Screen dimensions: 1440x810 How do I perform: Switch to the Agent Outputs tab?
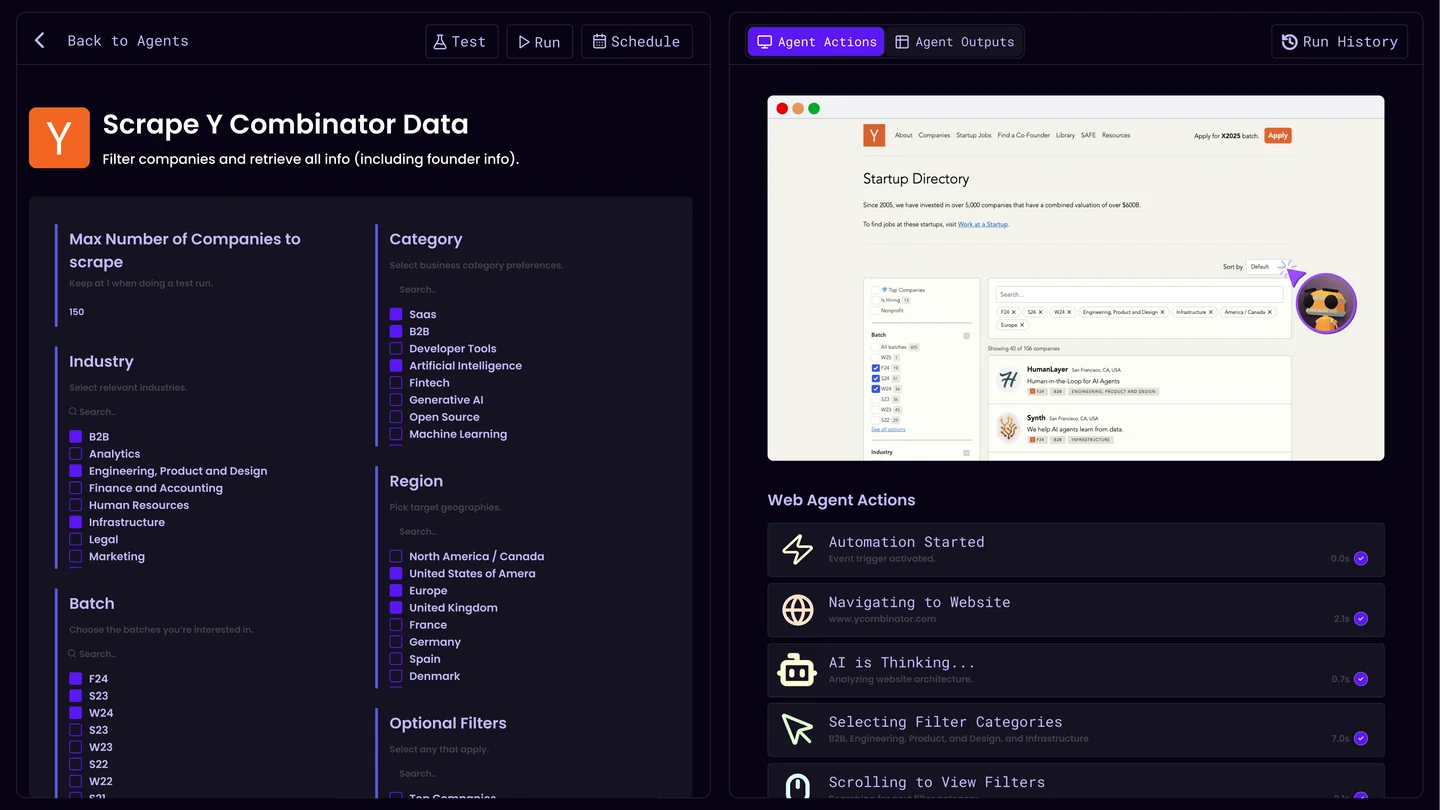954,42
